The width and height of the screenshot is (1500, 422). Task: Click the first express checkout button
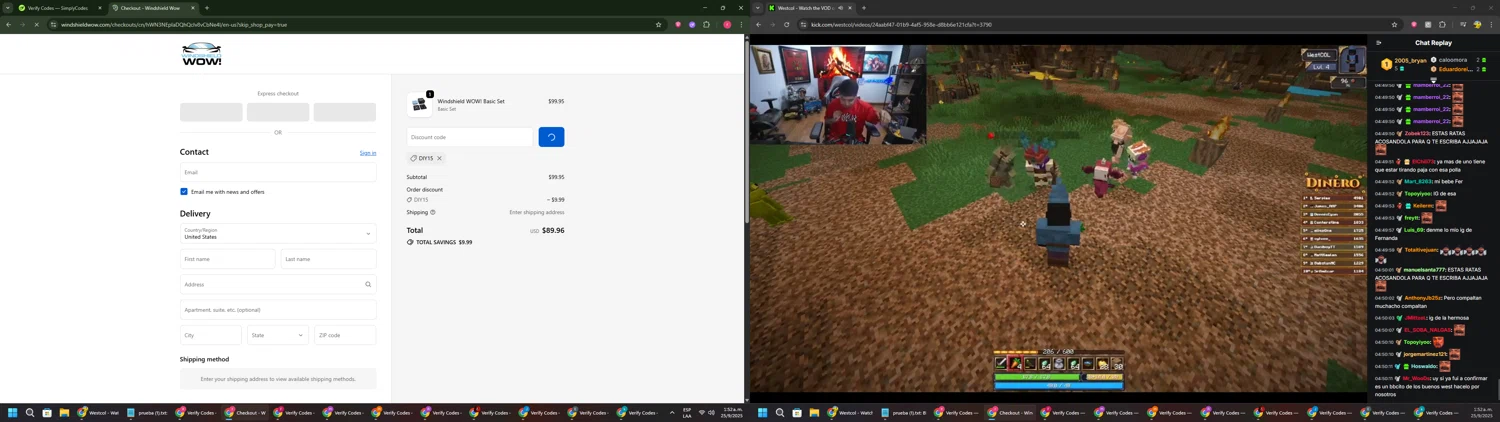pyautogui.click(x=211, y=112)
